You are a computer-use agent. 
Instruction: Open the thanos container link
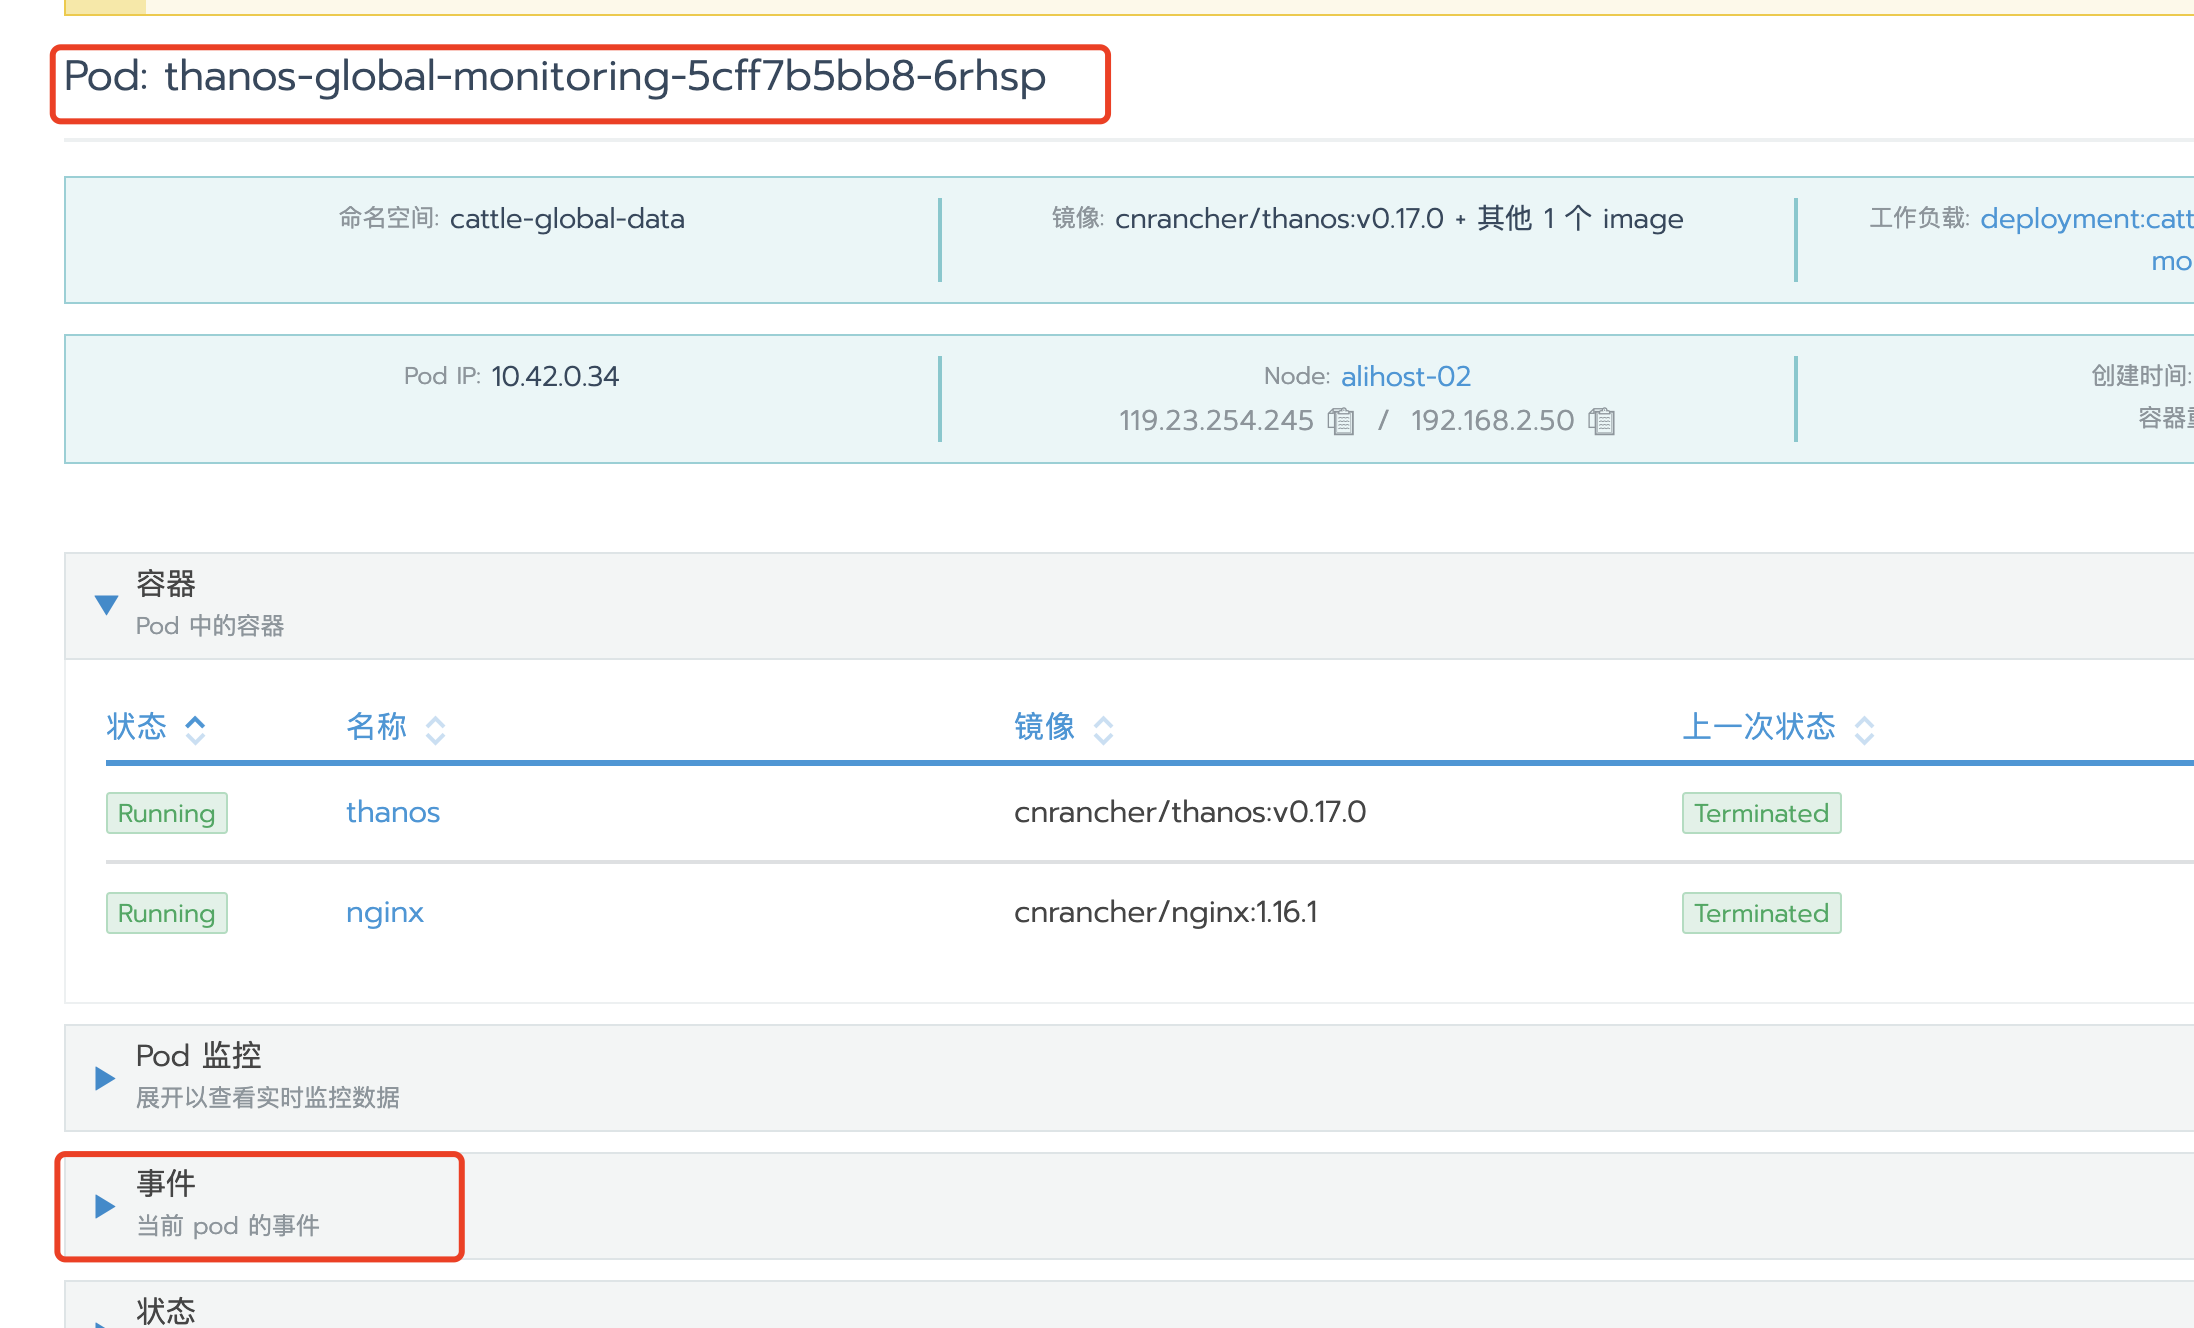coord(392,812)
